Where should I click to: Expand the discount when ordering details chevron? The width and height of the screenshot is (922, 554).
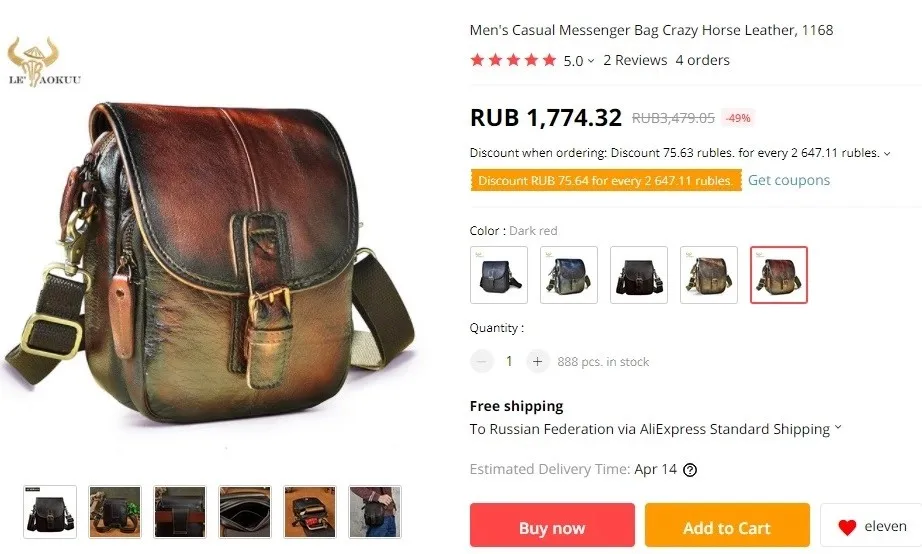coord(887,153)
